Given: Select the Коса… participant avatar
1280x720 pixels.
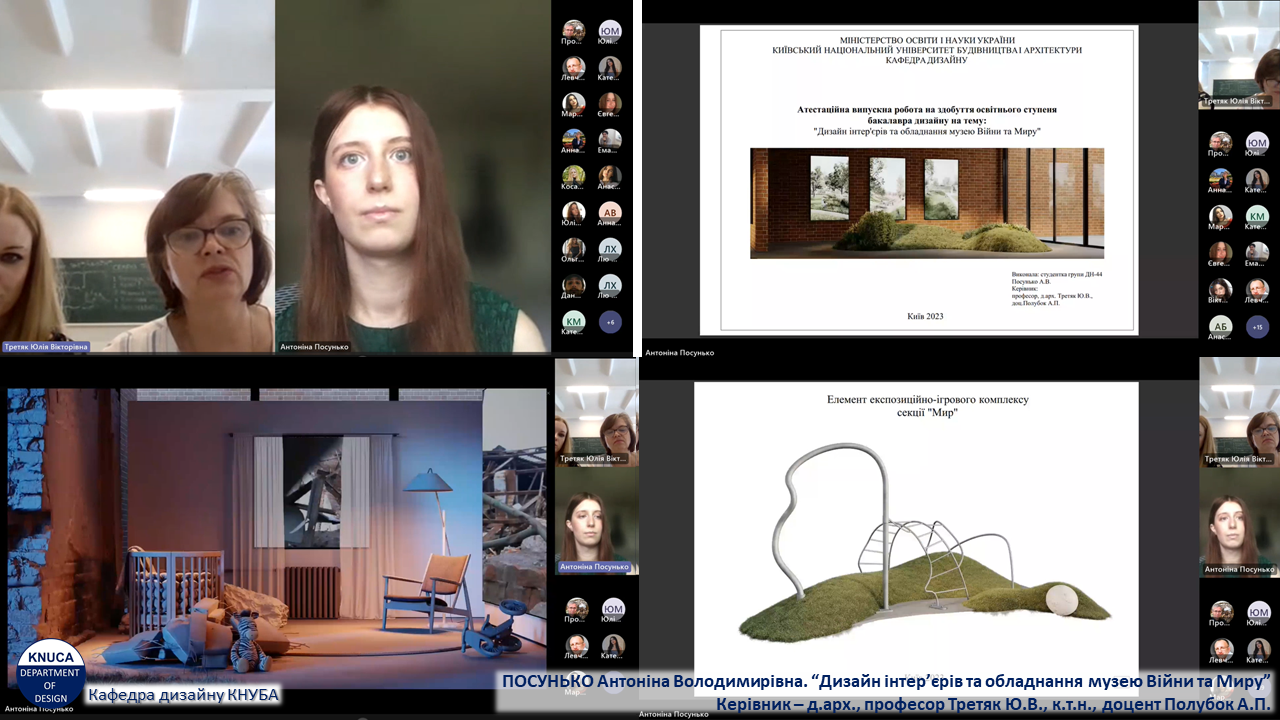Looking at the screenshot, I should (x=573, y=176).
